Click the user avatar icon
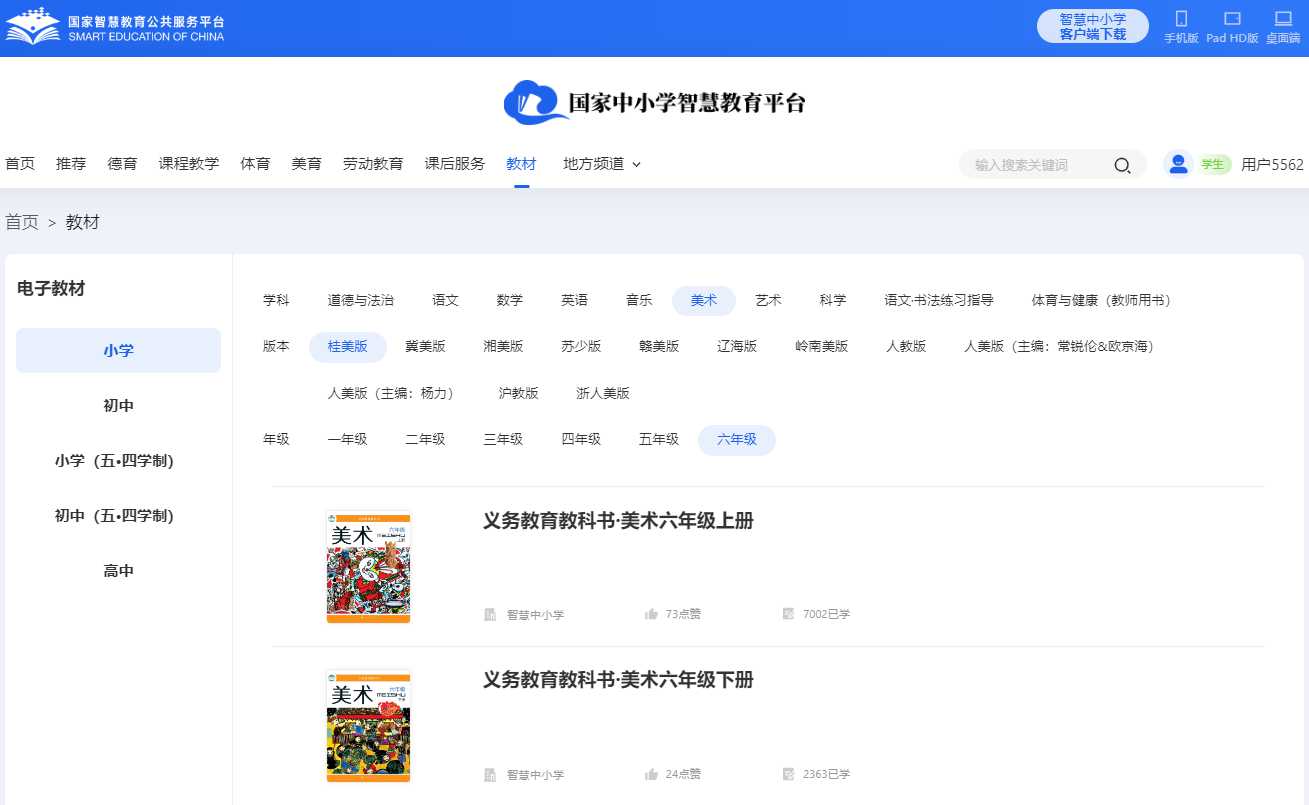Screen dimensions: 1309x805 point(1179,164)
